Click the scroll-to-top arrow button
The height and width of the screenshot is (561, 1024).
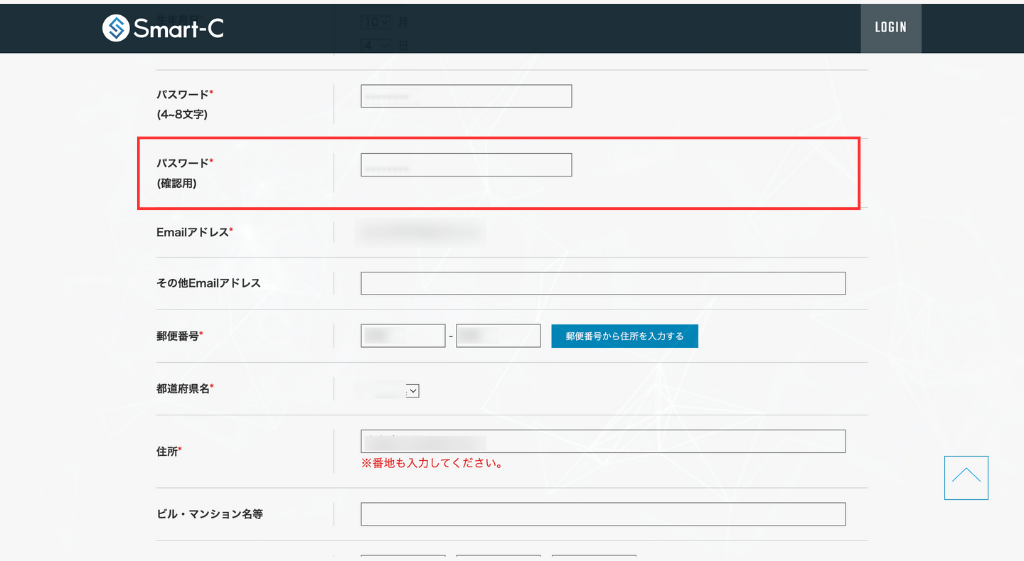click(x=966, y=478)
